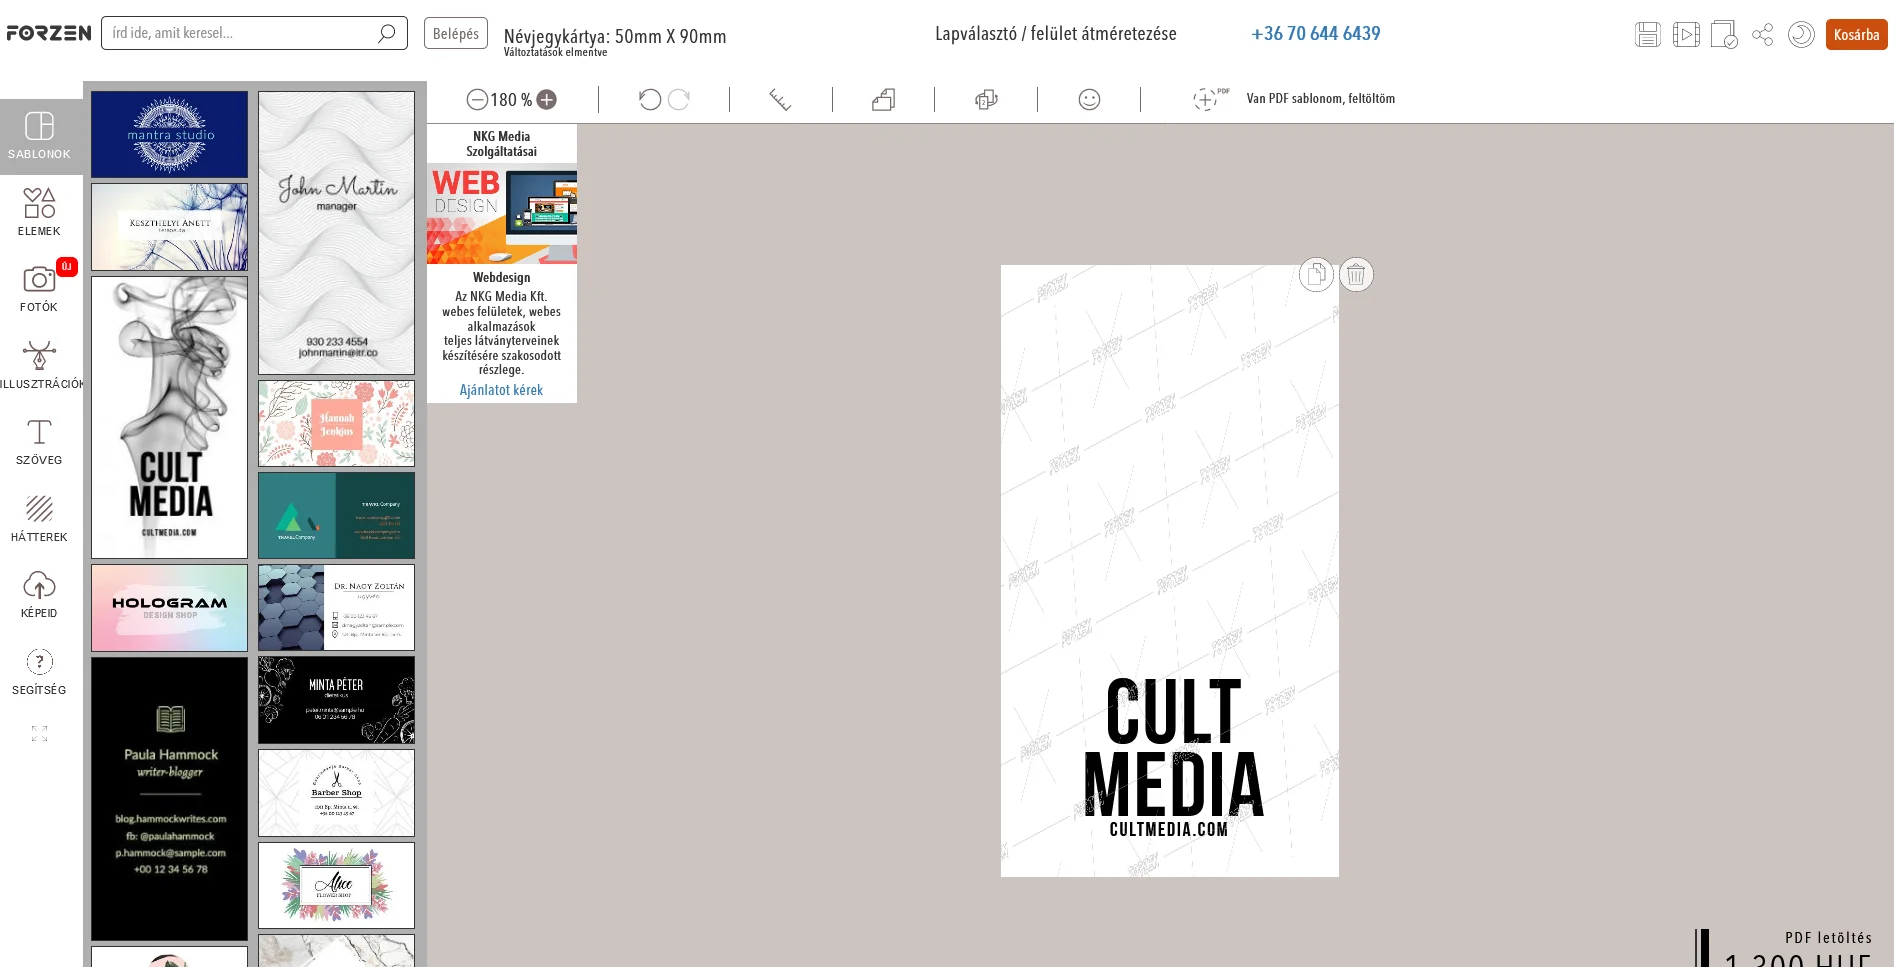1894x967 pixels.
Task: Click the 180 % zoom value
Action: tap(511, 100)
